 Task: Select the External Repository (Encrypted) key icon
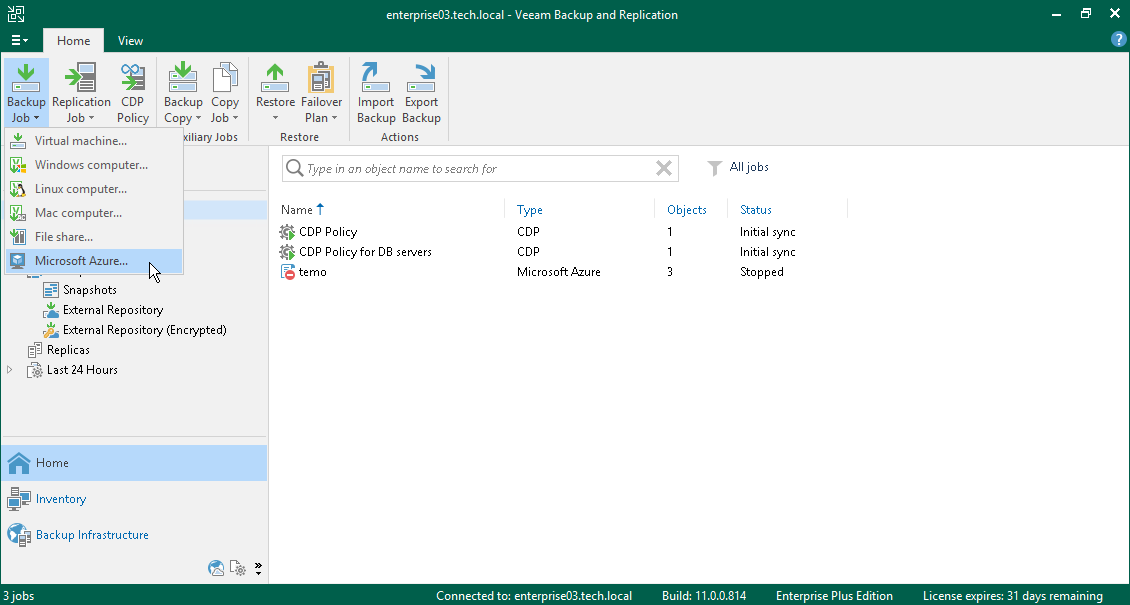pyautogui.click(x=51, y=330)
